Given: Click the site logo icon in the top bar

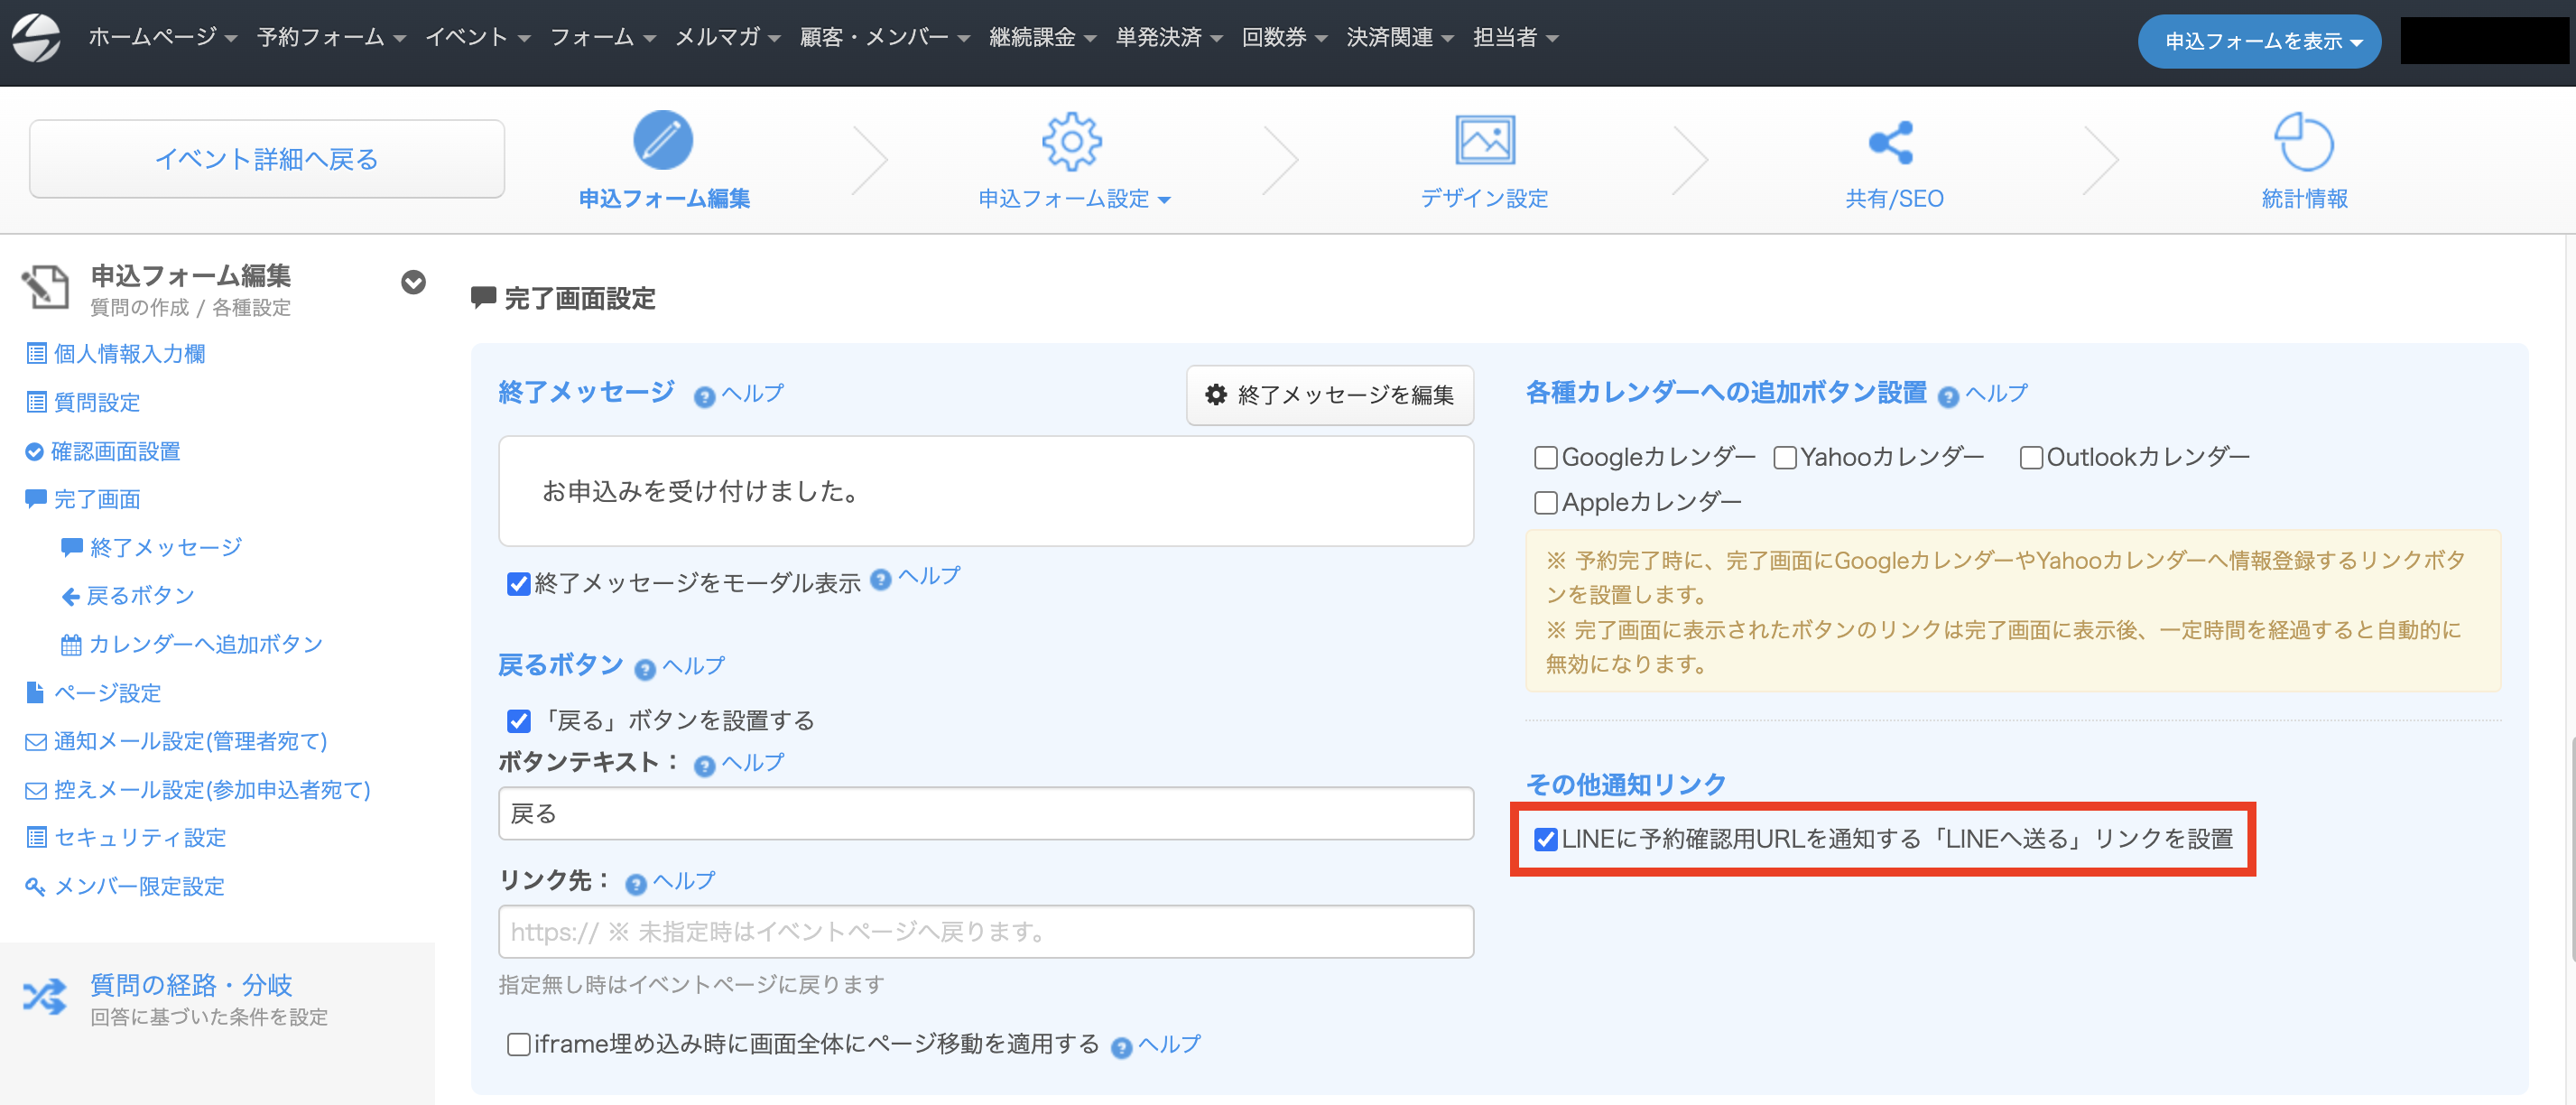Looking at the screenshot, I should pyautogui.click(x=36, y=38).
